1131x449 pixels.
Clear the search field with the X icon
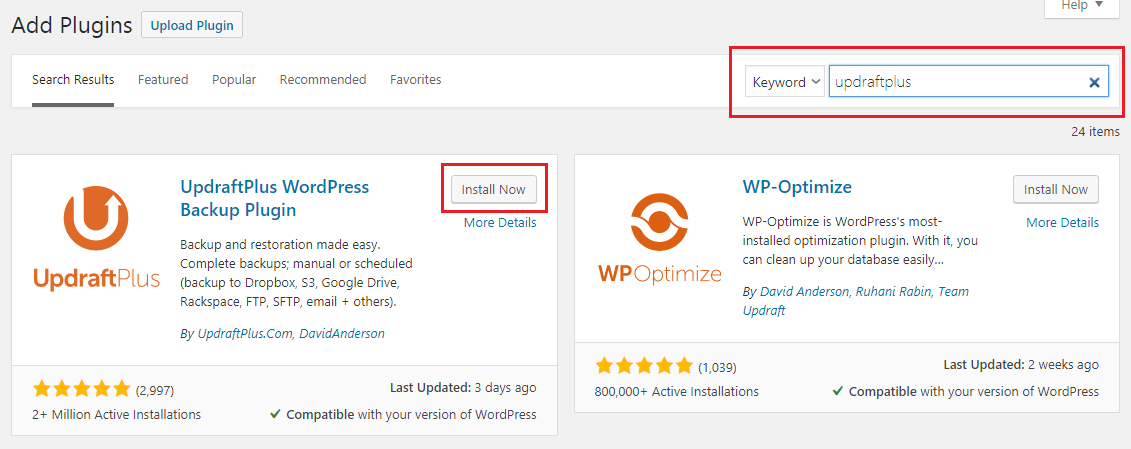click(1094, 82)
